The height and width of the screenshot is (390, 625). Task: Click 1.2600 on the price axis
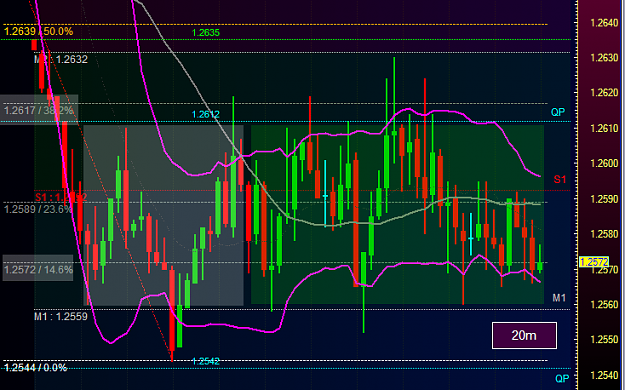pos(604,163)
